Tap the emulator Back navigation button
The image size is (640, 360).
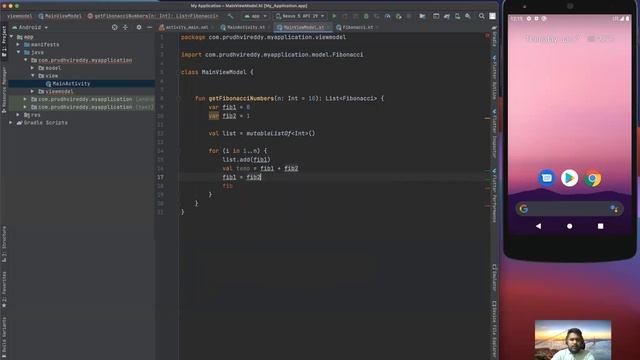(538, 226)
